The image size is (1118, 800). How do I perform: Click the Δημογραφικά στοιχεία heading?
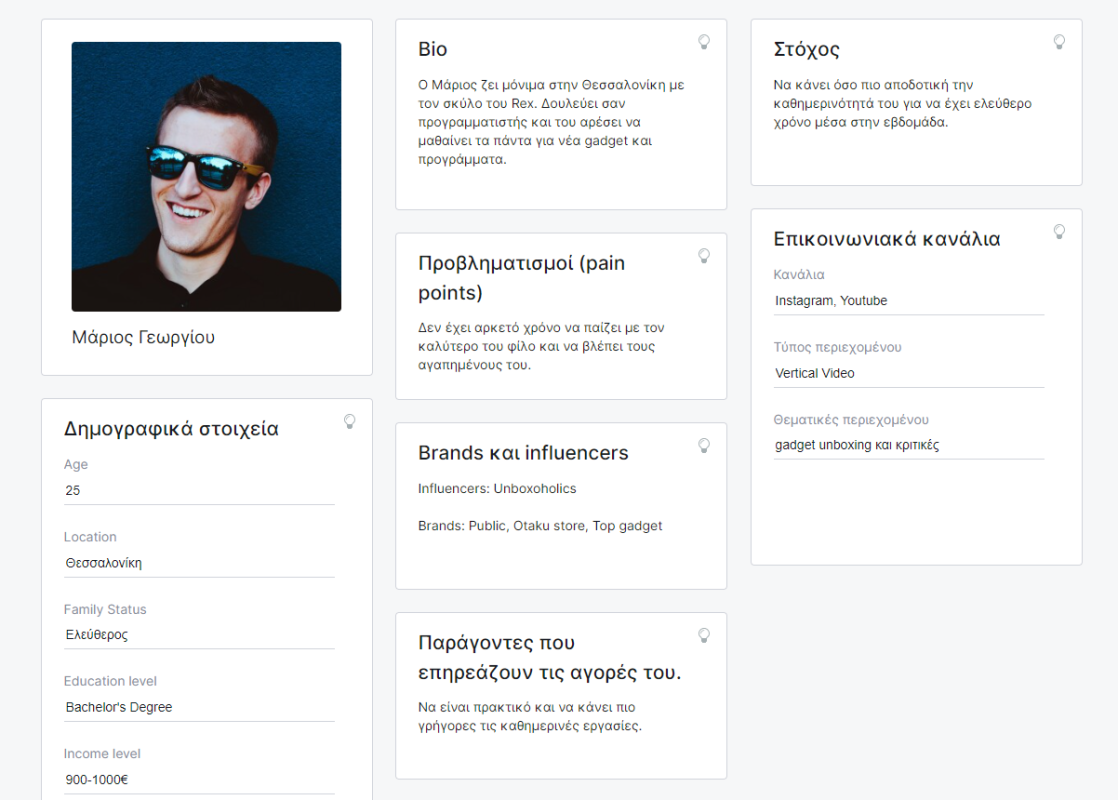171,429
